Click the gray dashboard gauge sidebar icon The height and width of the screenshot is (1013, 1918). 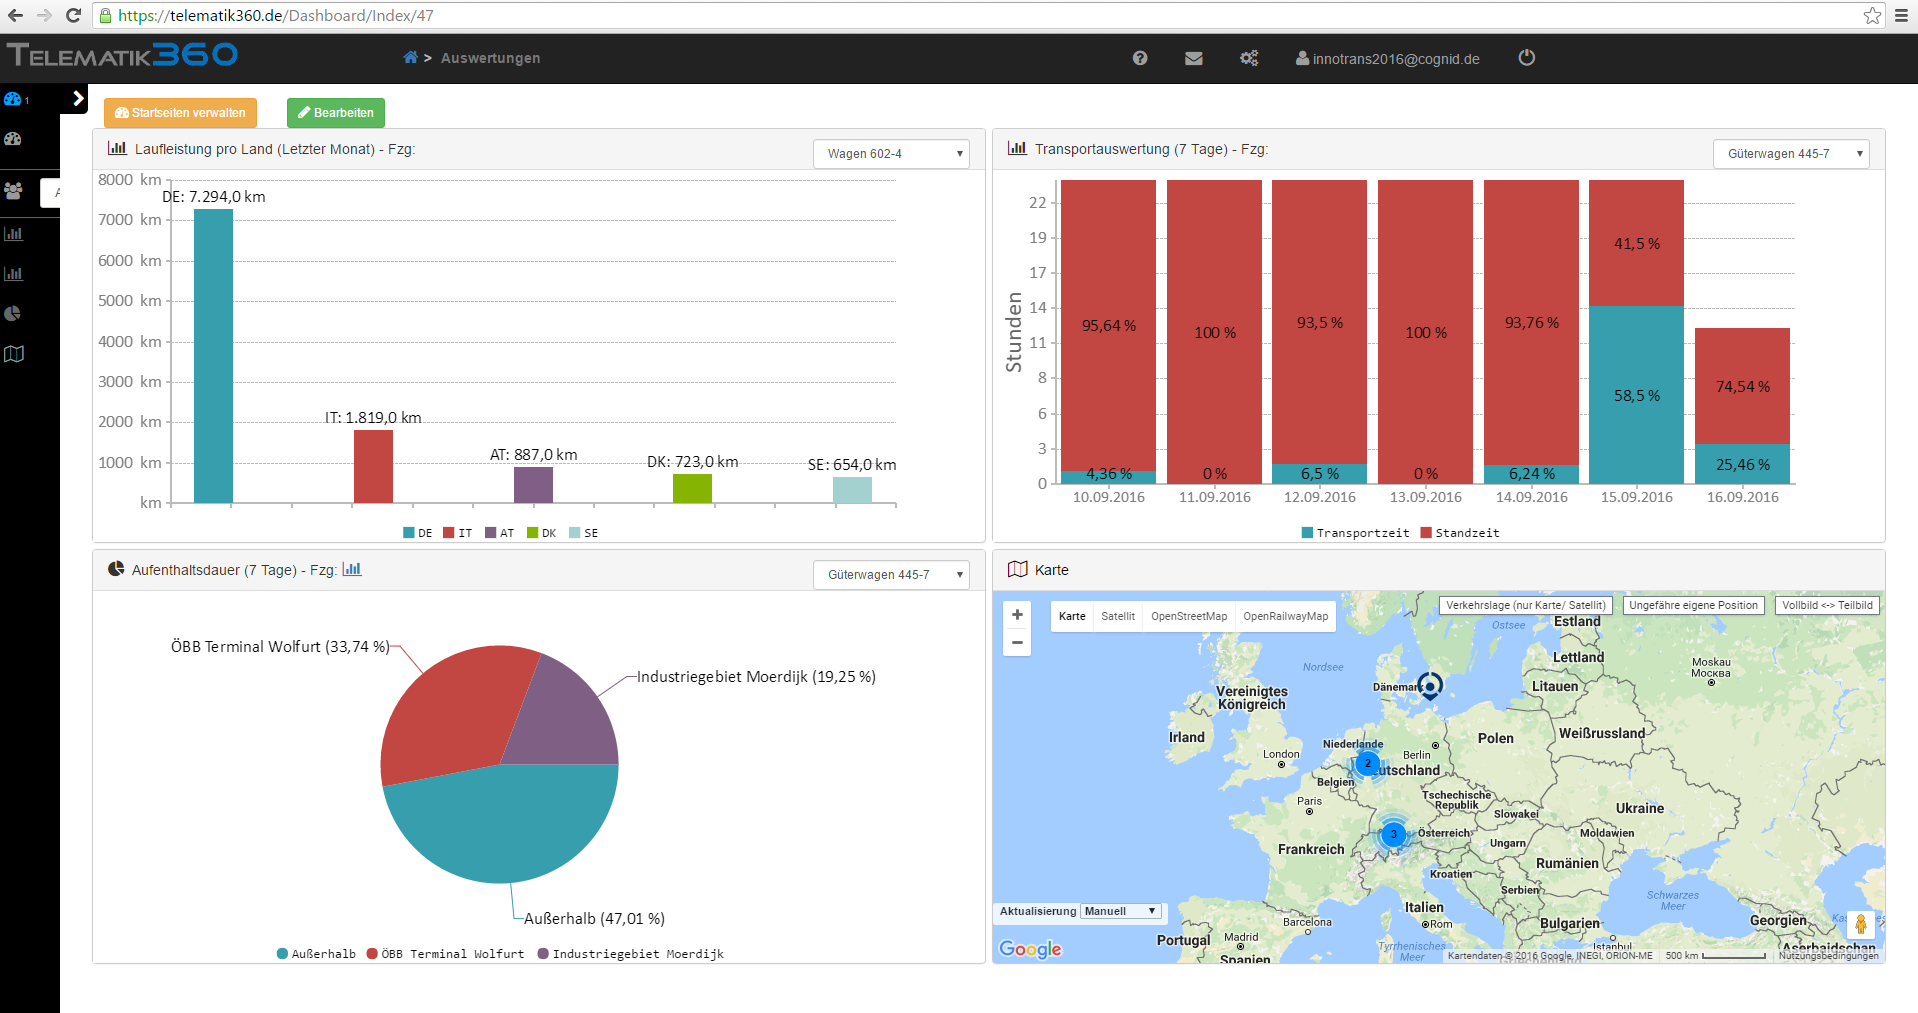pyautogui.click(x=13, y=139)
